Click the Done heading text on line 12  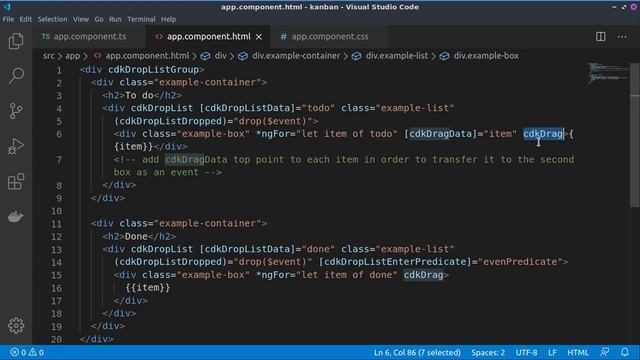136,236
